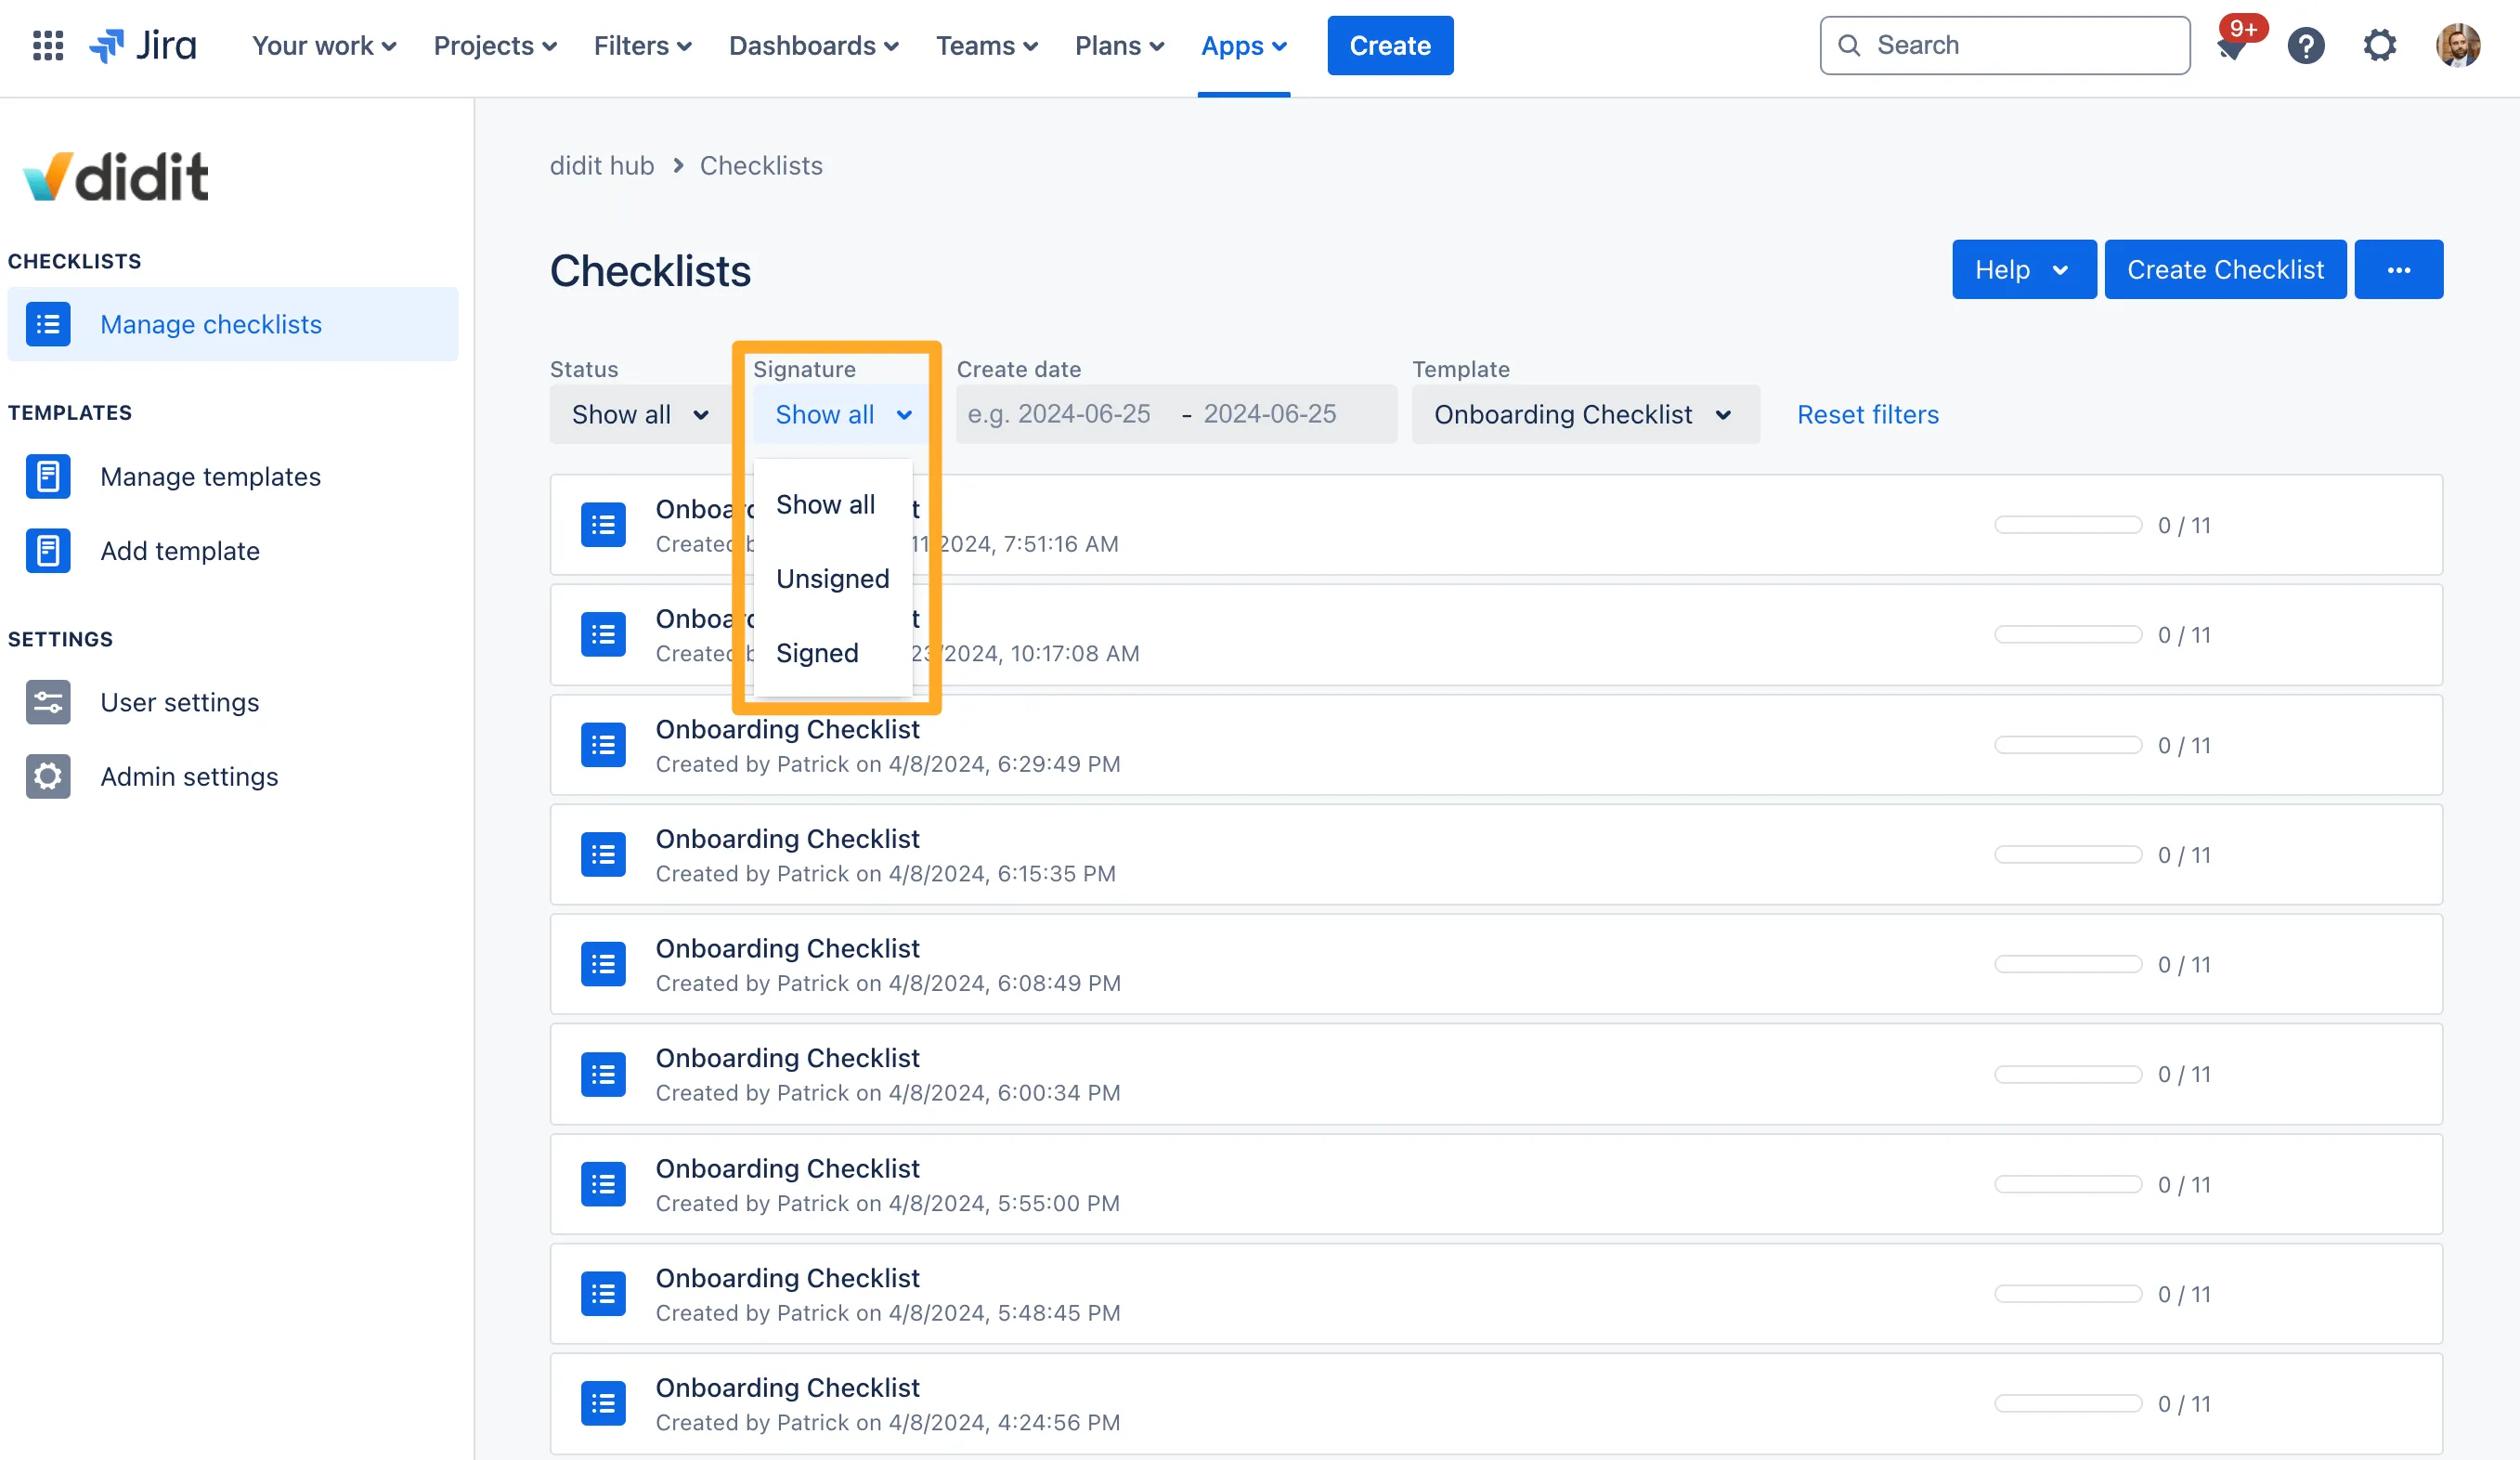Open Onboarding Checklist created 6:08:49 PM

pyautogui.click(x=1496, y=964)
